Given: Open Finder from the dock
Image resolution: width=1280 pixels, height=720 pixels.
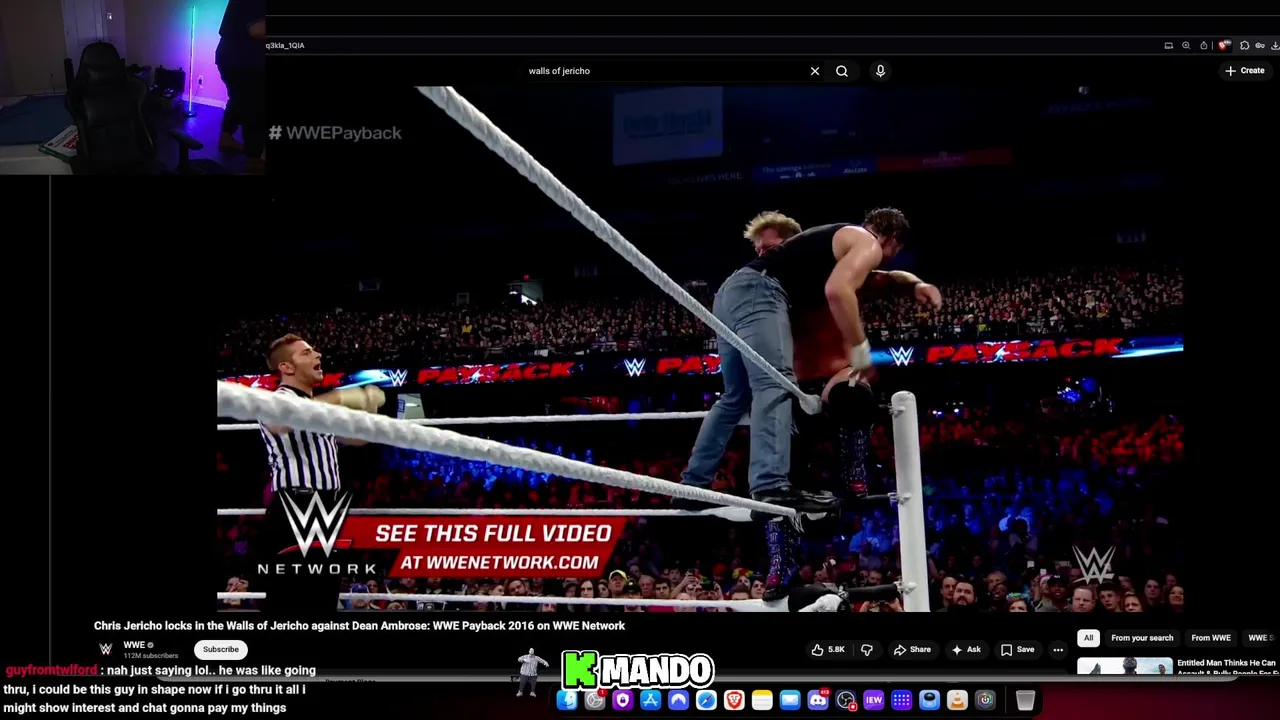Looking at the screenshot, I should click(x=567, y=700).
